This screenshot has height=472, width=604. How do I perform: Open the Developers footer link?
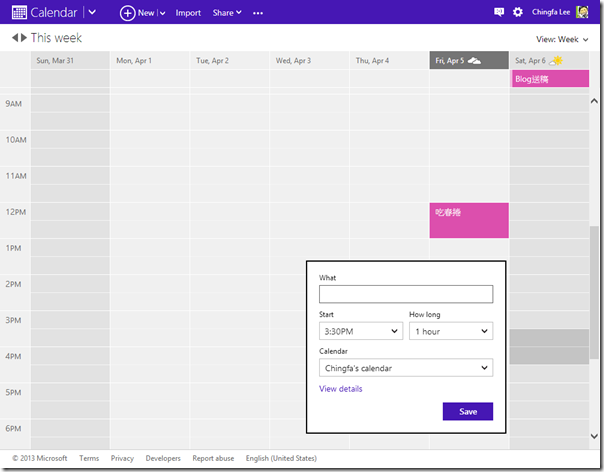point(163,458)
